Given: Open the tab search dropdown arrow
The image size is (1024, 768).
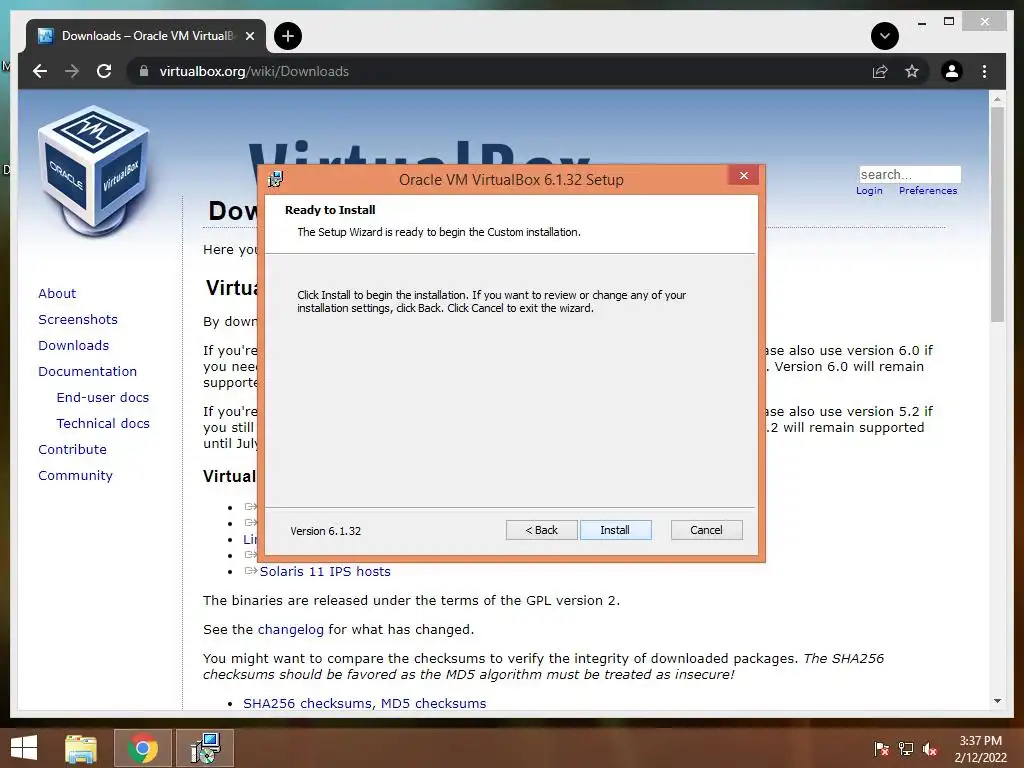Looking at the screenshot, I should click(x=885, y=36).
